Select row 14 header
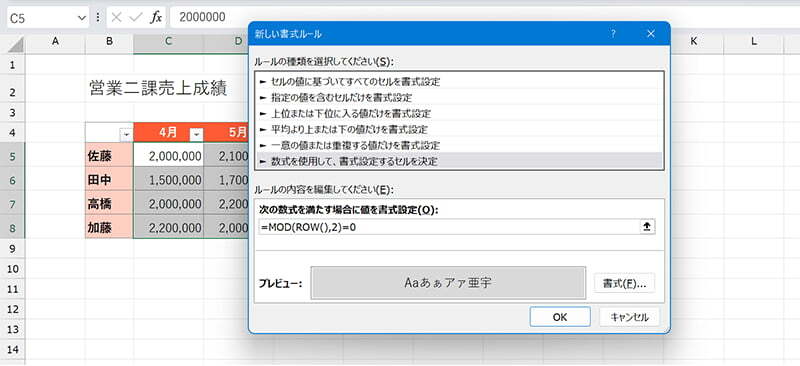The width and height of the screenshot is (800, 366). pos(13,350)
